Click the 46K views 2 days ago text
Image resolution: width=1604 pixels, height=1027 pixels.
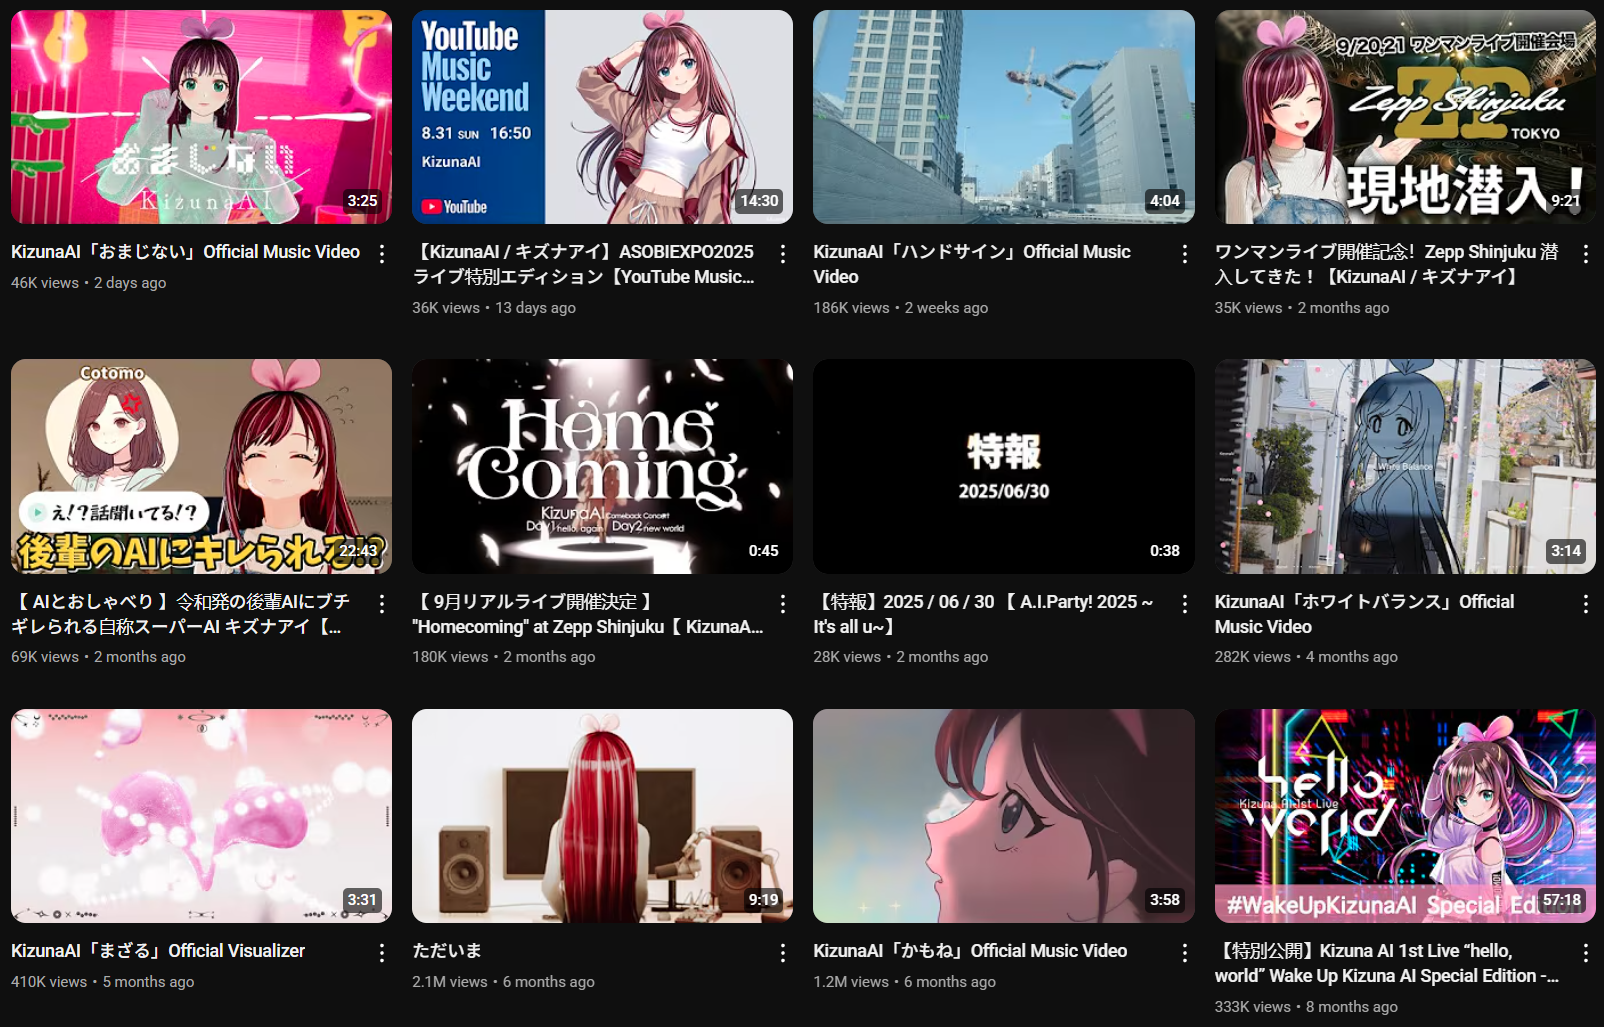pyautogui.click(x=89, y=283)
